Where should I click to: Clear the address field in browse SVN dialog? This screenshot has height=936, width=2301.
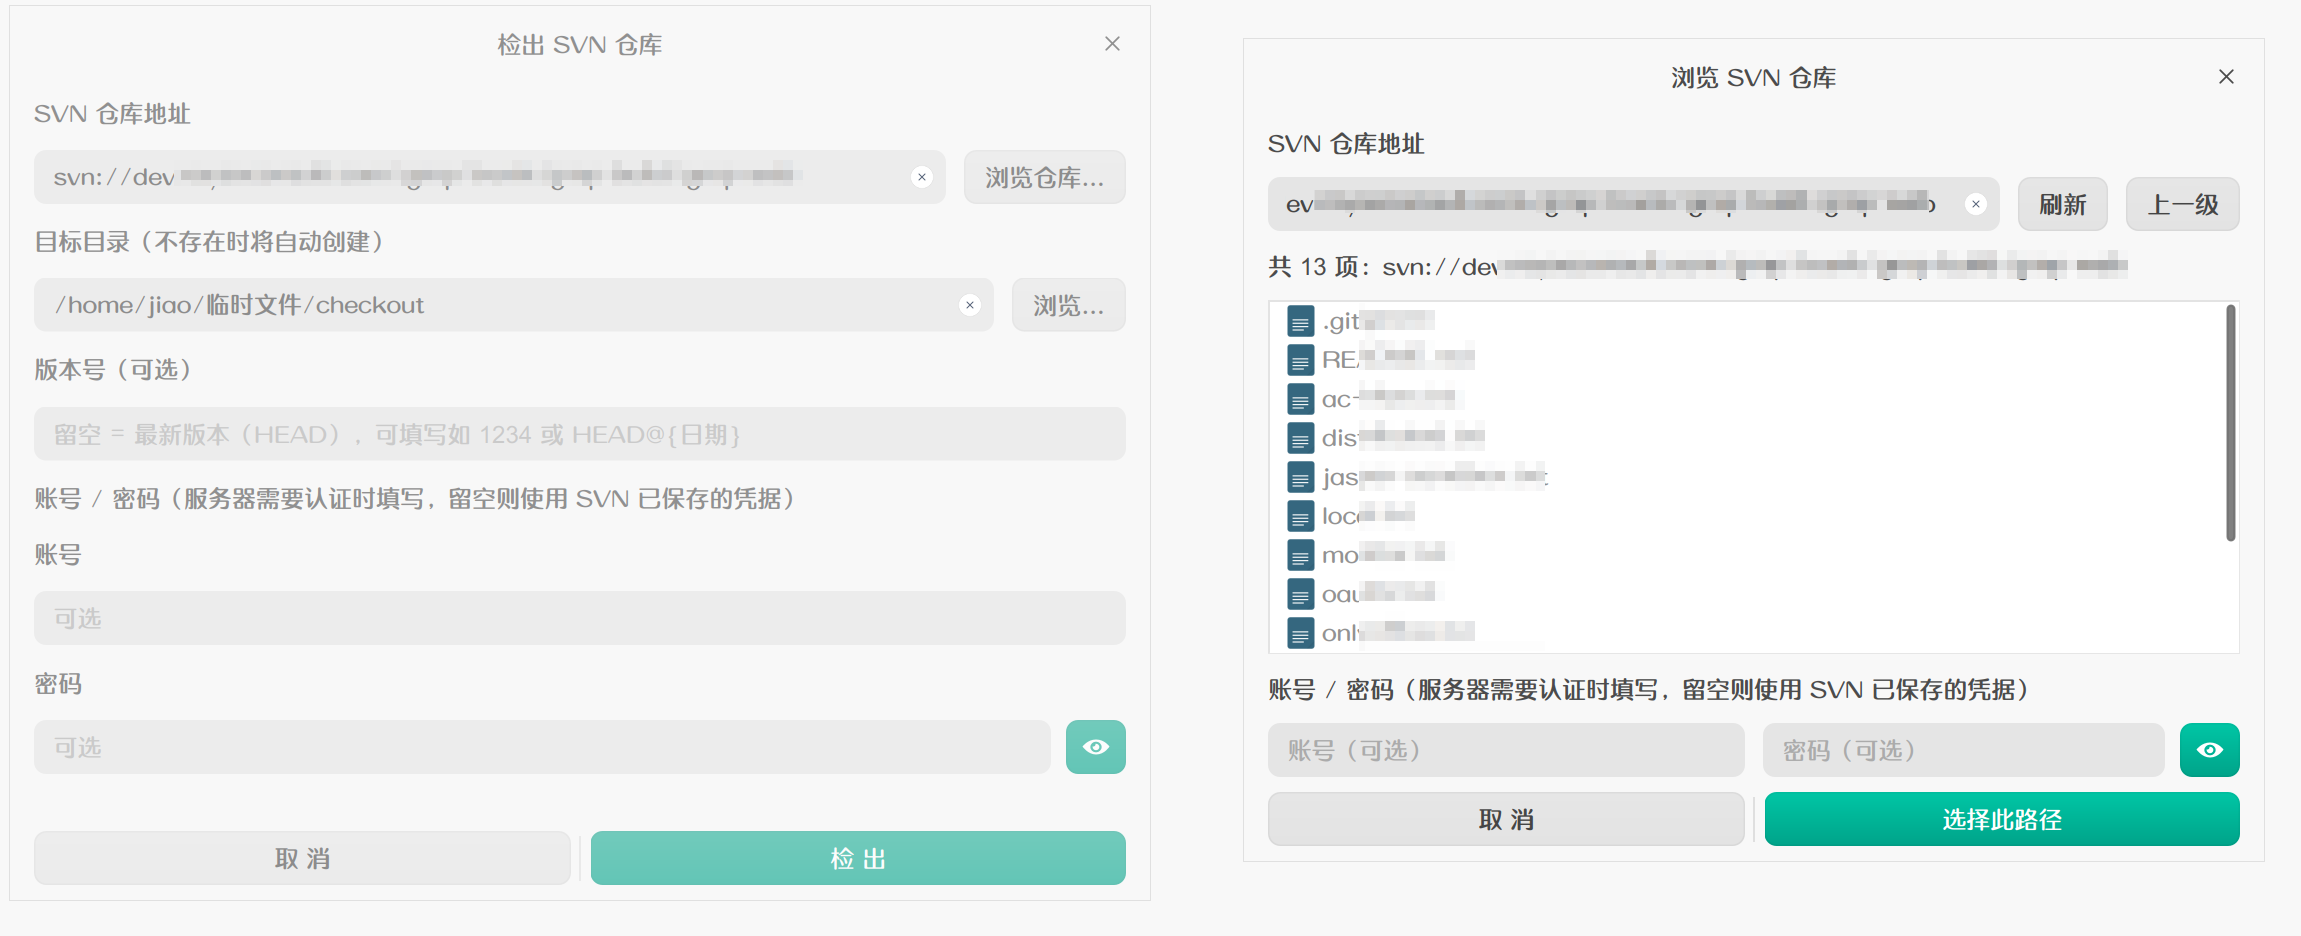pos(1976,204)
